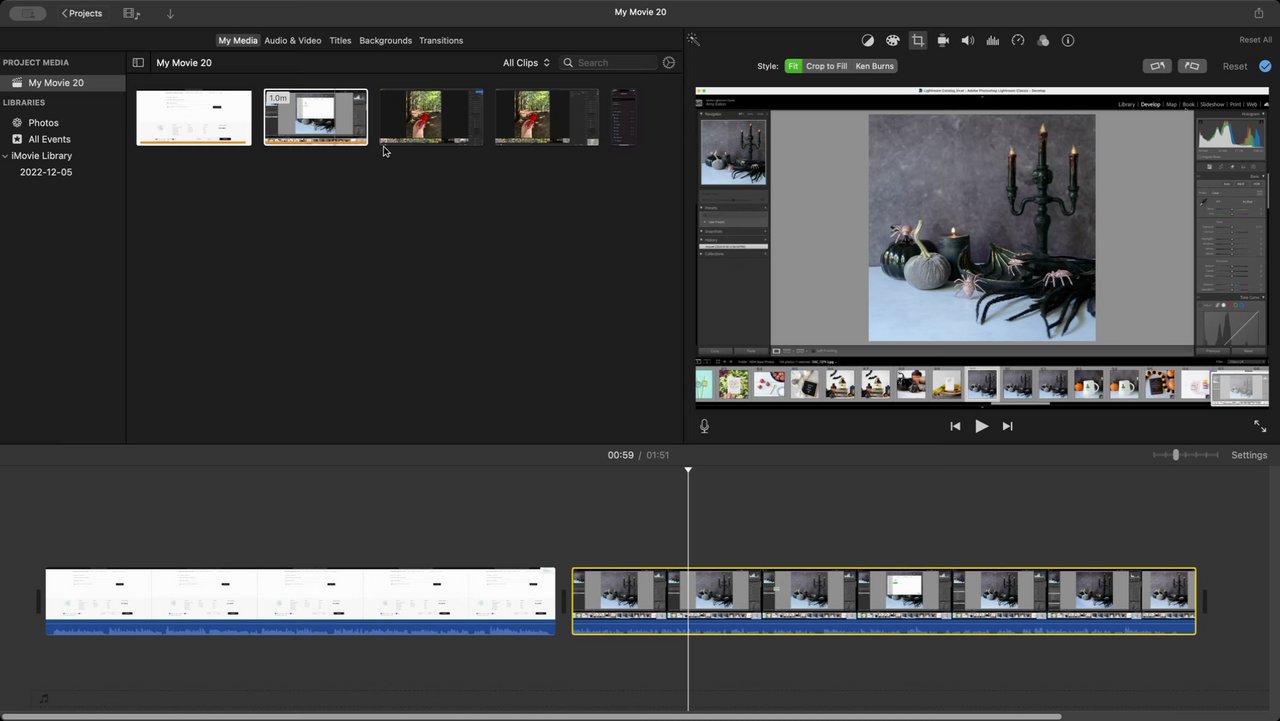Click the magic wand auto-enhance icon
Viewport: 1280px width, 721px height.
[x=693, y=40]
